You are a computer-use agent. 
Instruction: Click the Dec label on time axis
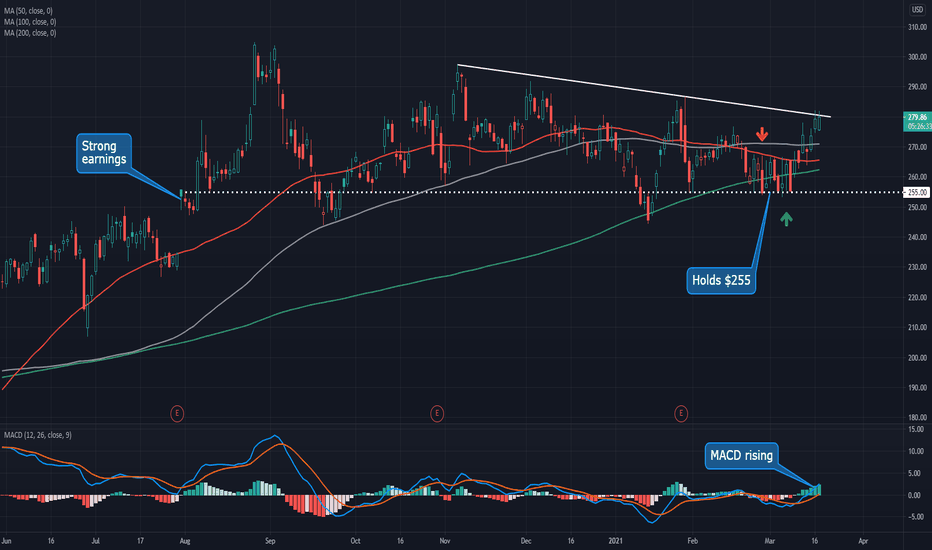tap(525, 541)
